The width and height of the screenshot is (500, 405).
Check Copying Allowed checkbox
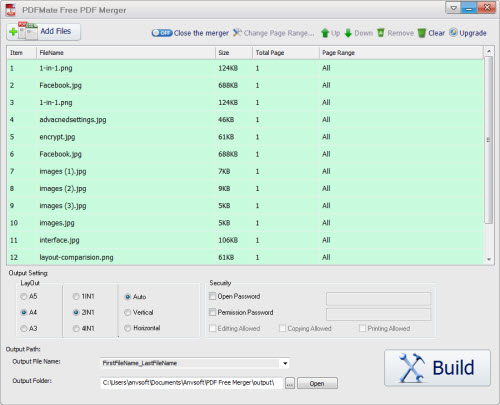(x=282, y=328)
